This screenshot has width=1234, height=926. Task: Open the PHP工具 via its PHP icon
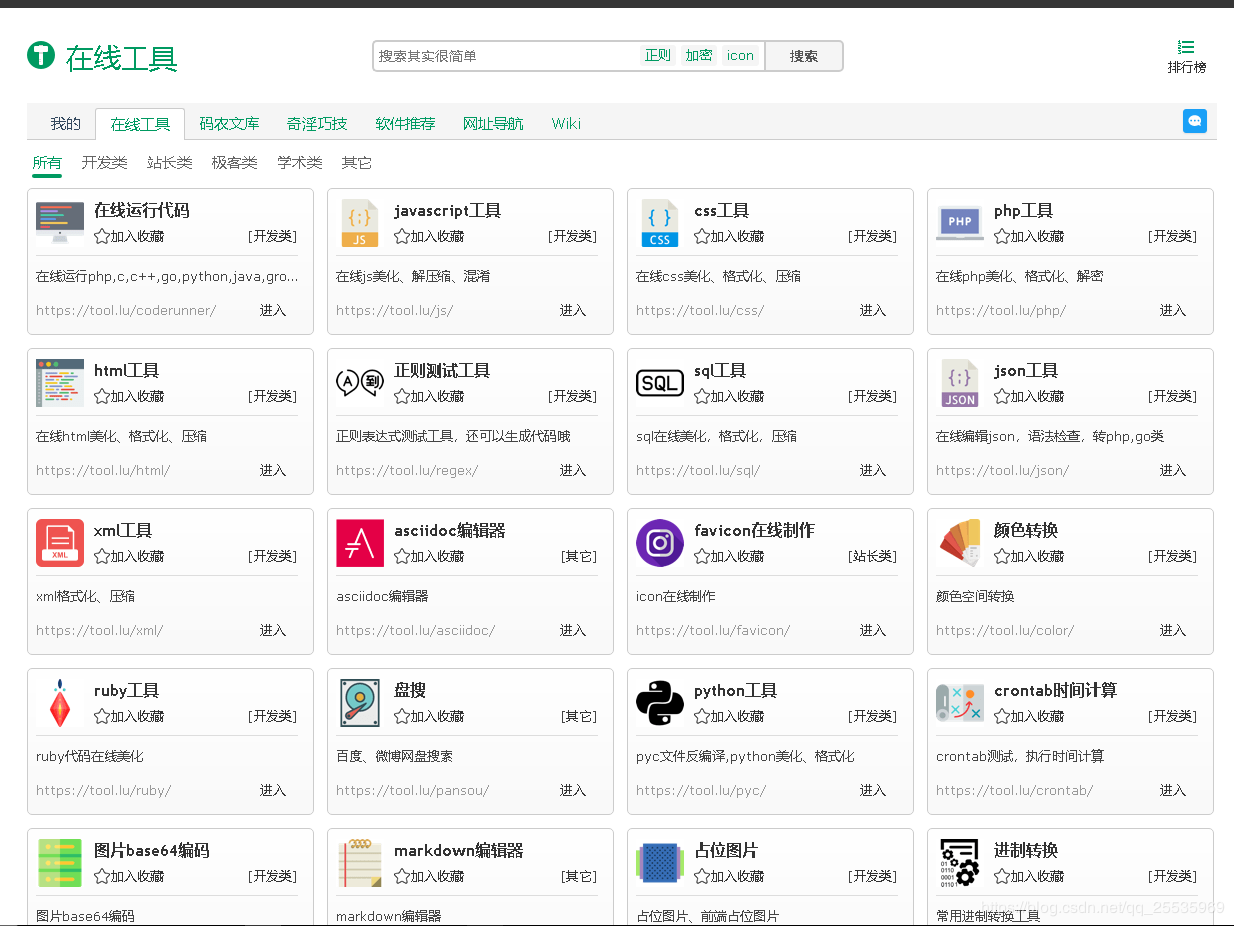pos(960,222)
